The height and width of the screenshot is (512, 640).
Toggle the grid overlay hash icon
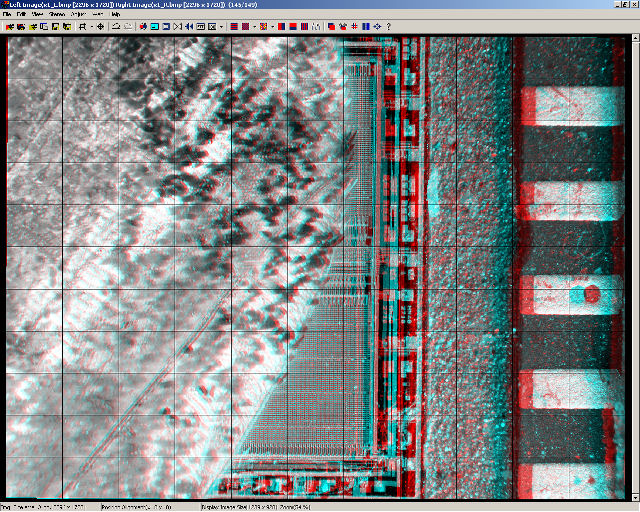[x=354, y=27]
